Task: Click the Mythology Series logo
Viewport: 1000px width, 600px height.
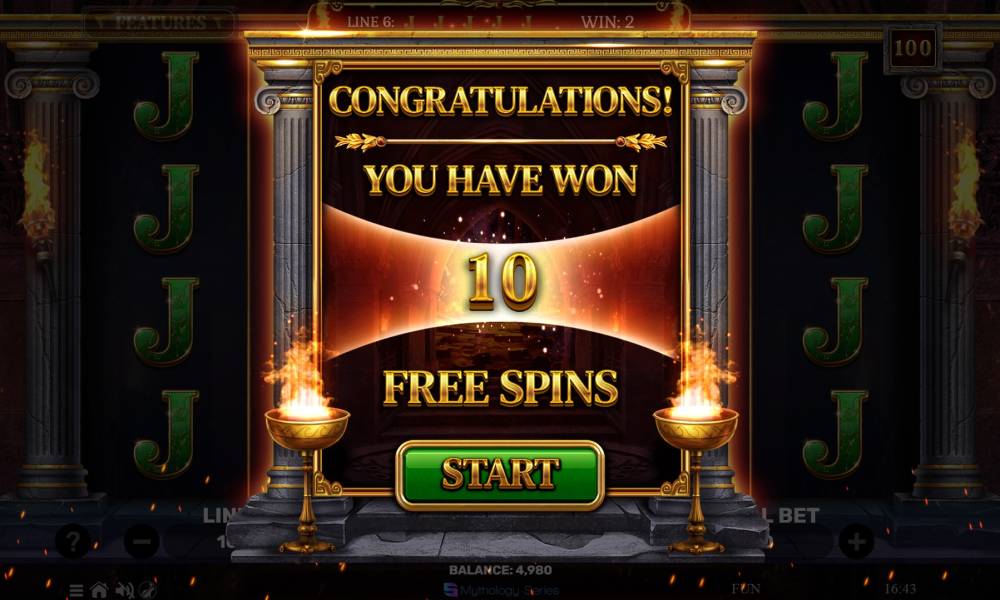Action: coord(501,590)
